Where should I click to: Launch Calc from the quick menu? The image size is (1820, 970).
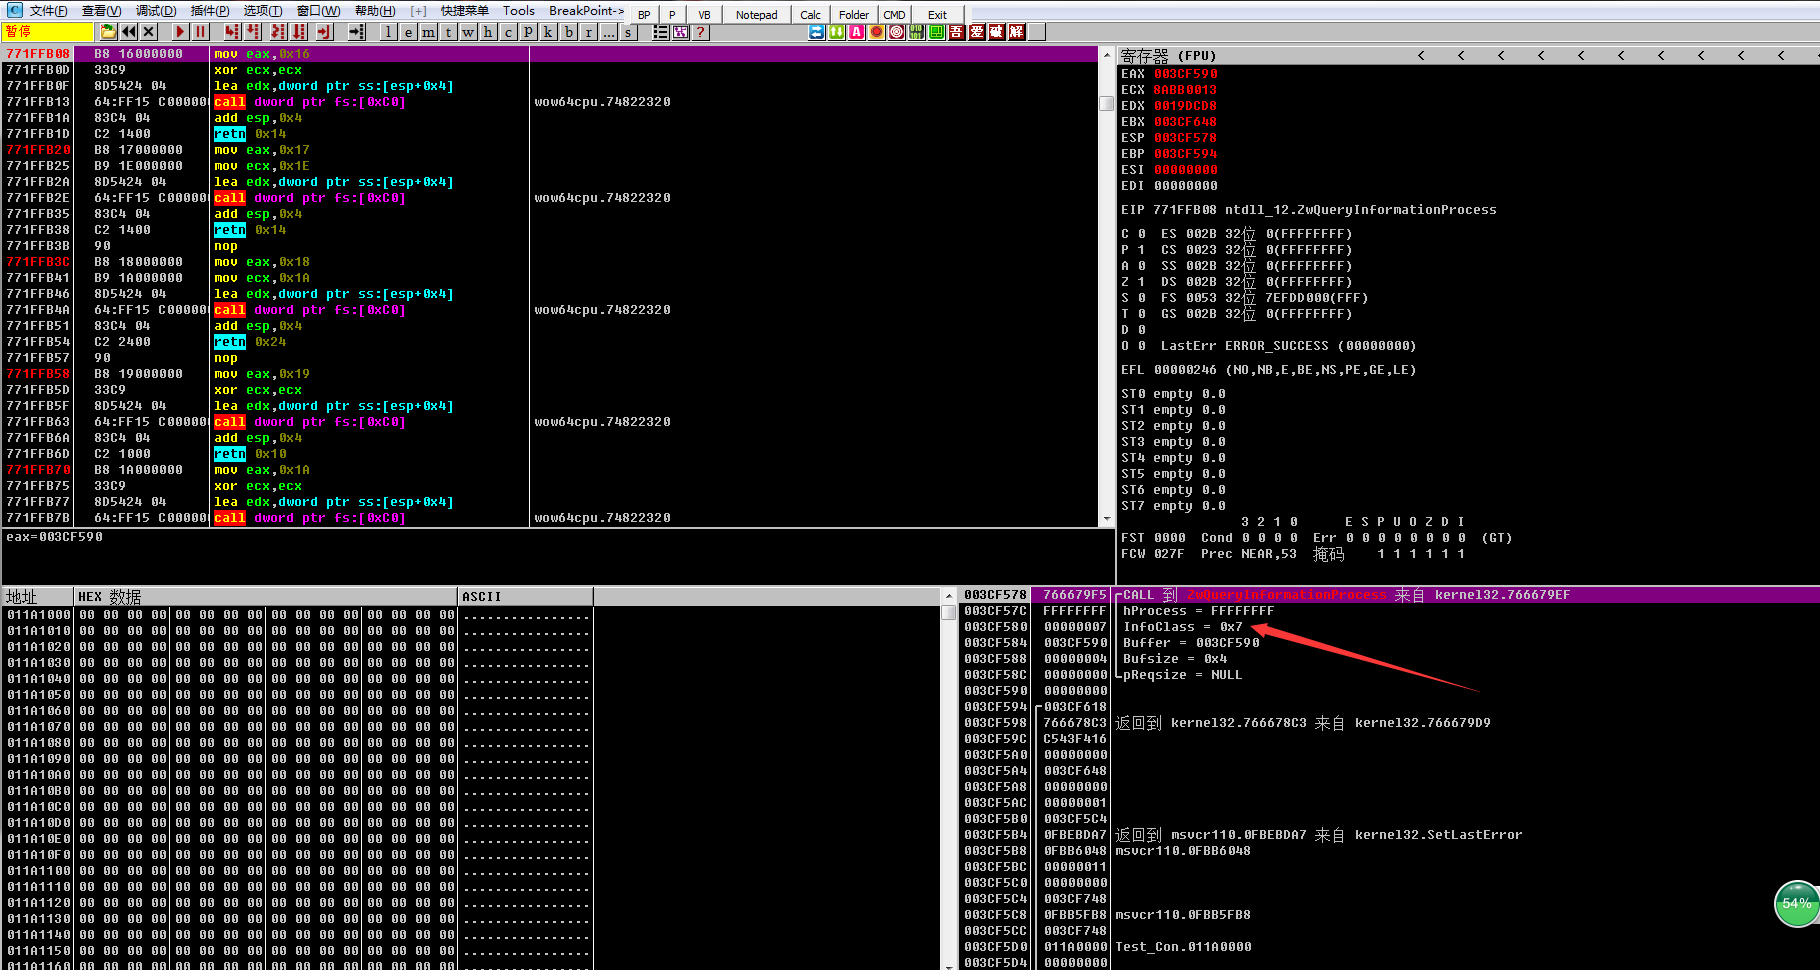pos(809,14)
